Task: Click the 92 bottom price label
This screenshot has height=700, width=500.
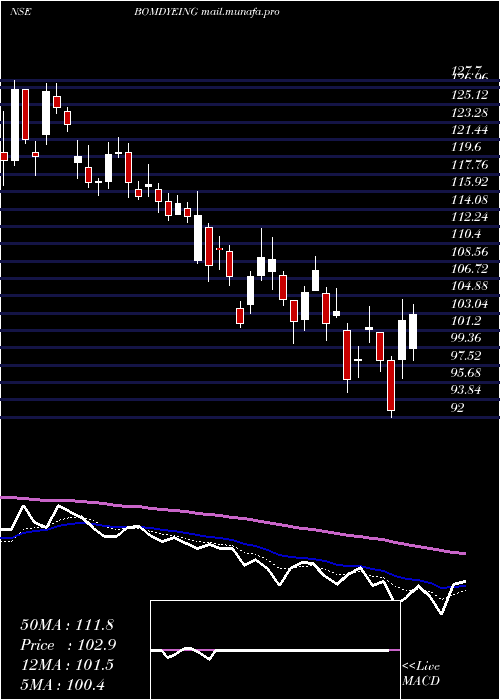Action: pos(458,408)
